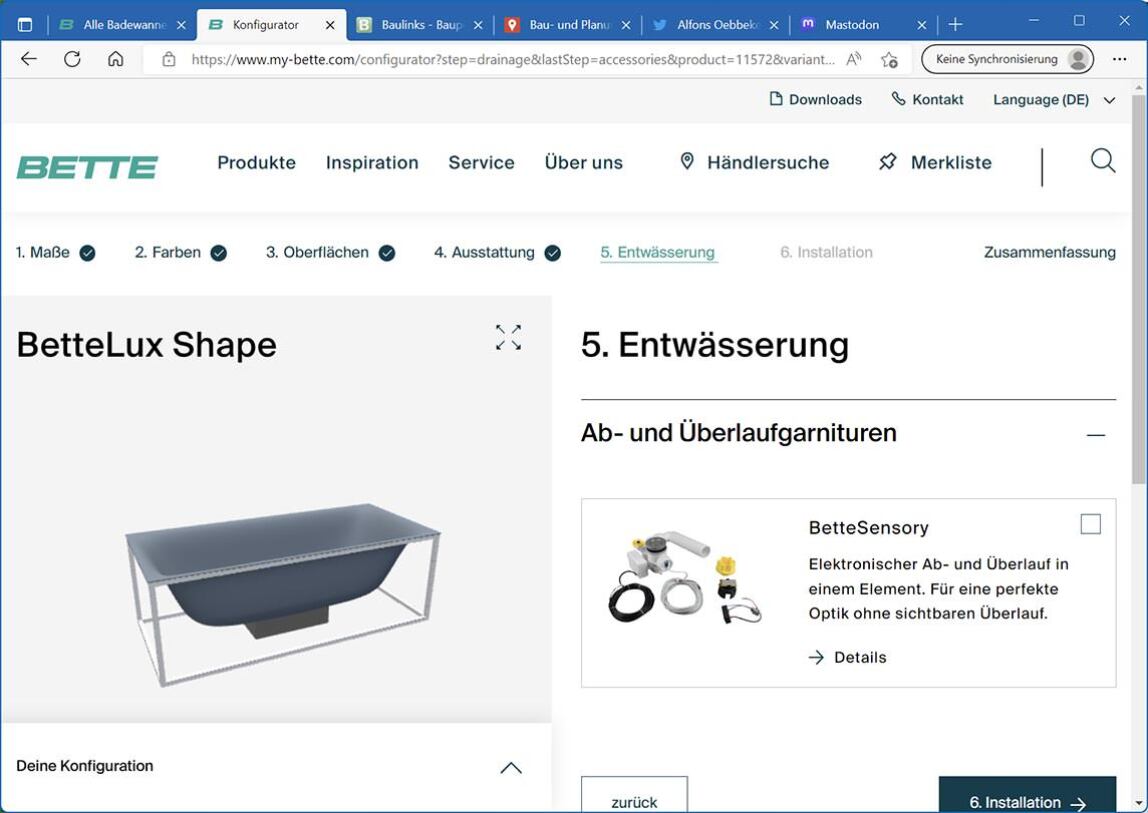
Task: Click the browser back arrow
Action: (x=29, y=59)
